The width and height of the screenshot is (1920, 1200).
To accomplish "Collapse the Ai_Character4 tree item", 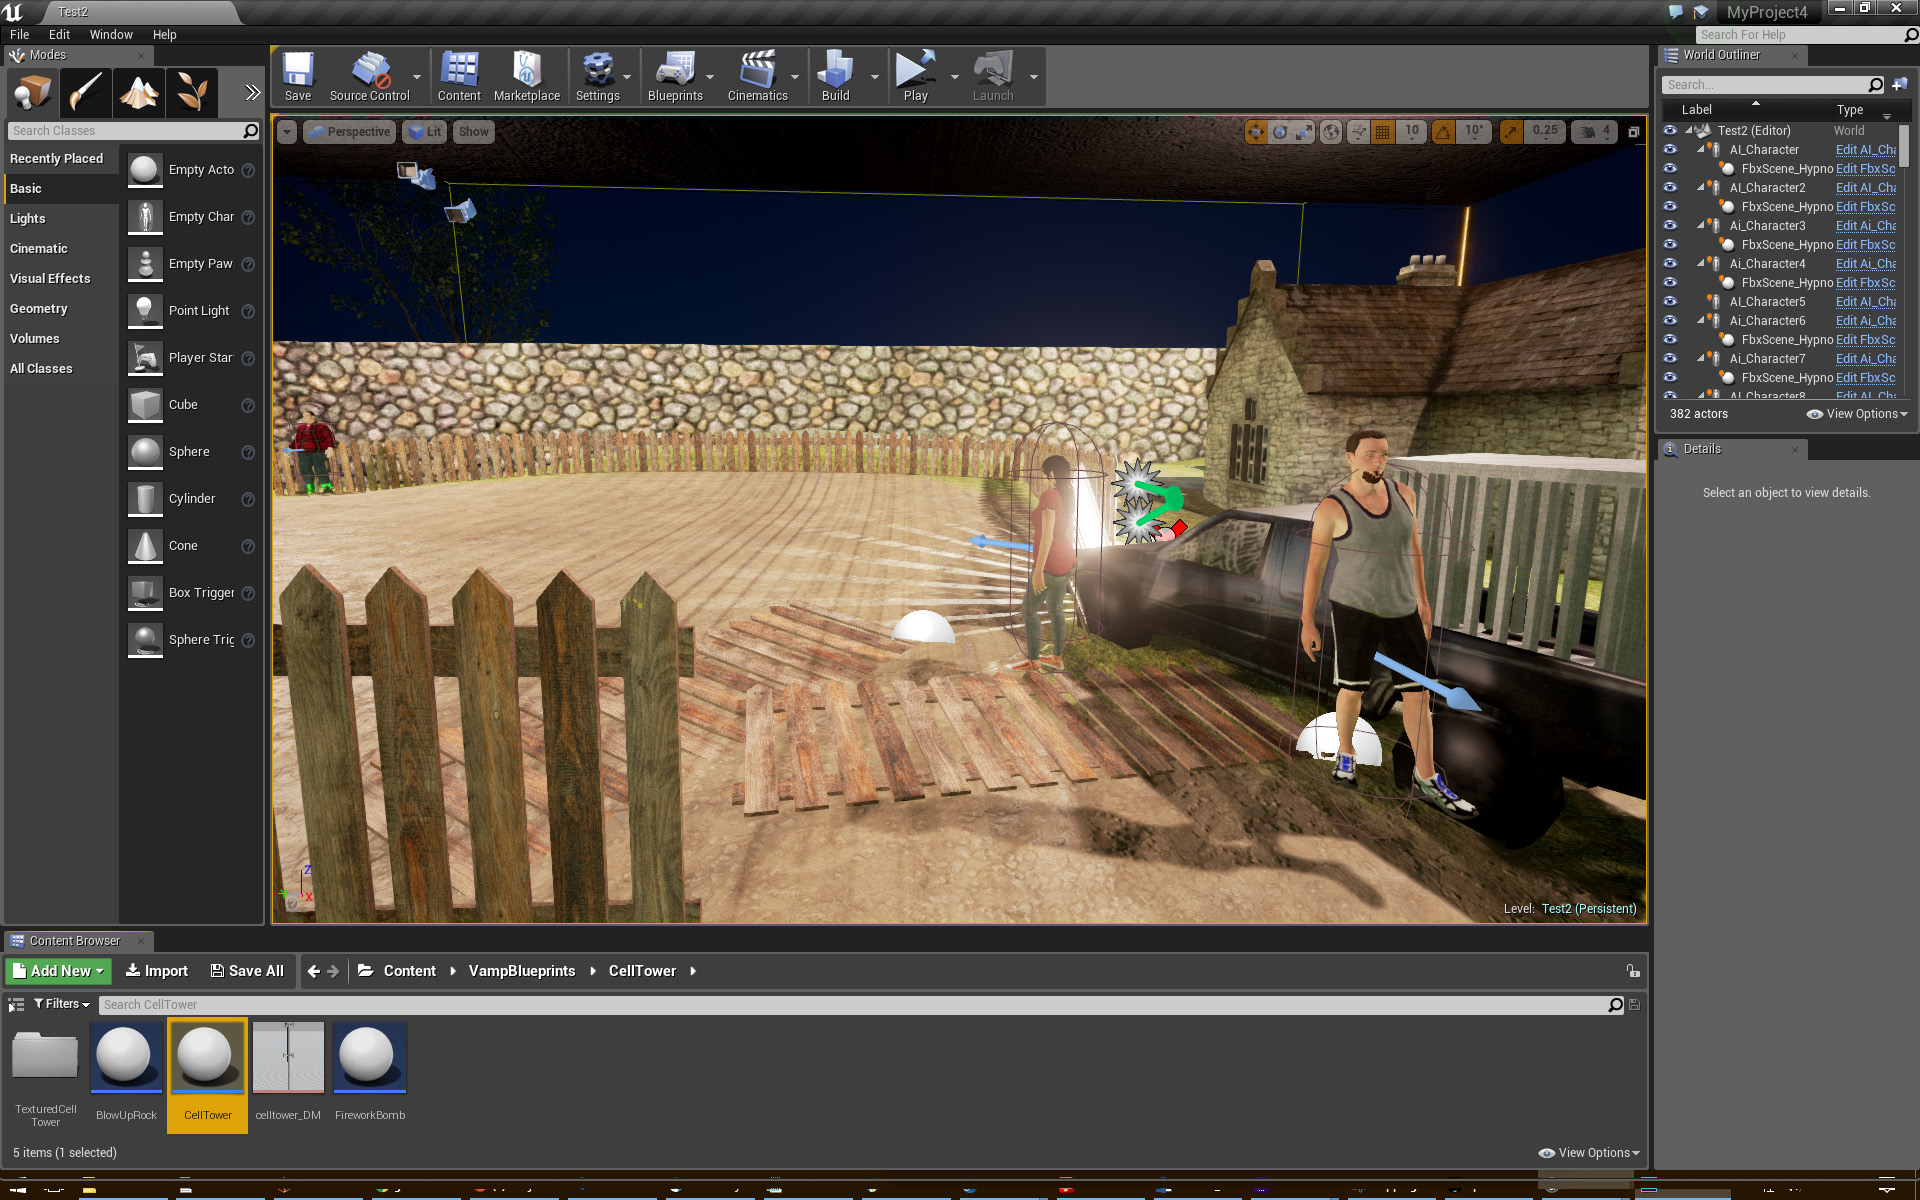I will tap(1701, 264).
